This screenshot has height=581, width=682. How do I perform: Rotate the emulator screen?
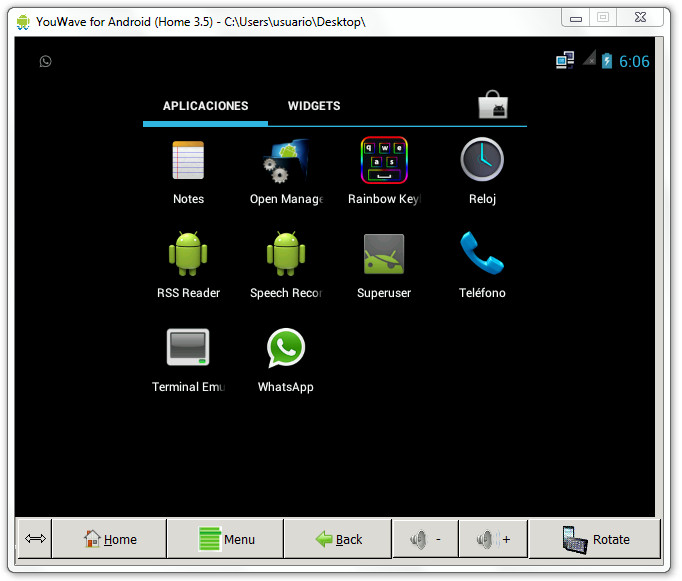pos(595,539)
